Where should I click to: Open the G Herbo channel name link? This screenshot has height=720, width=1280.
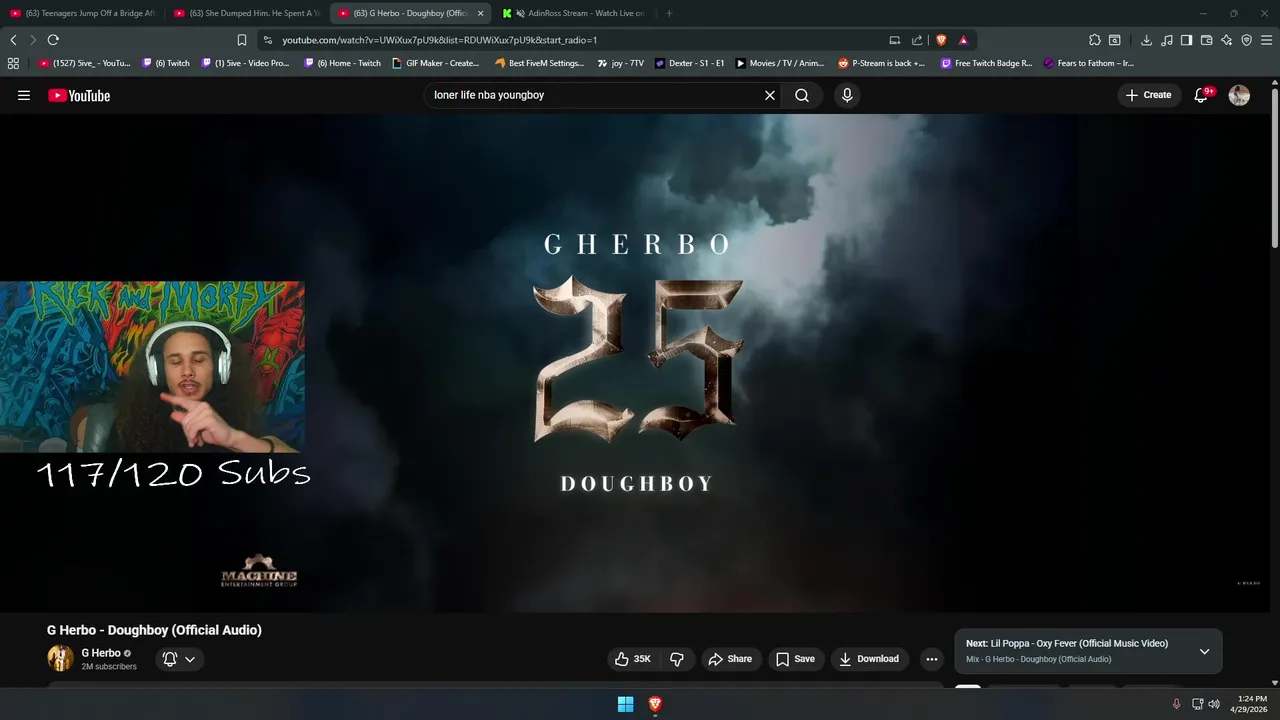101,653
